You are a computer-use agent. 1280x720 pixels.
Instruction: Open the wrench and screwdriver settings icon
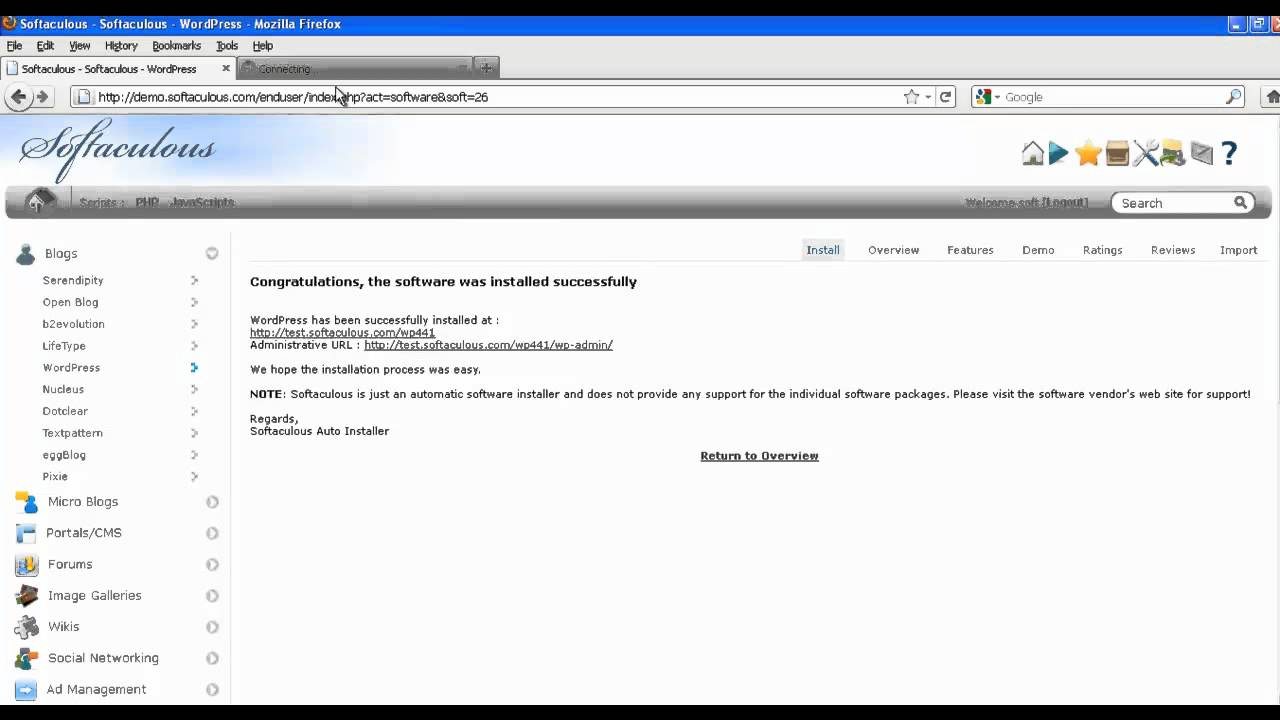tap(1145, 153)
